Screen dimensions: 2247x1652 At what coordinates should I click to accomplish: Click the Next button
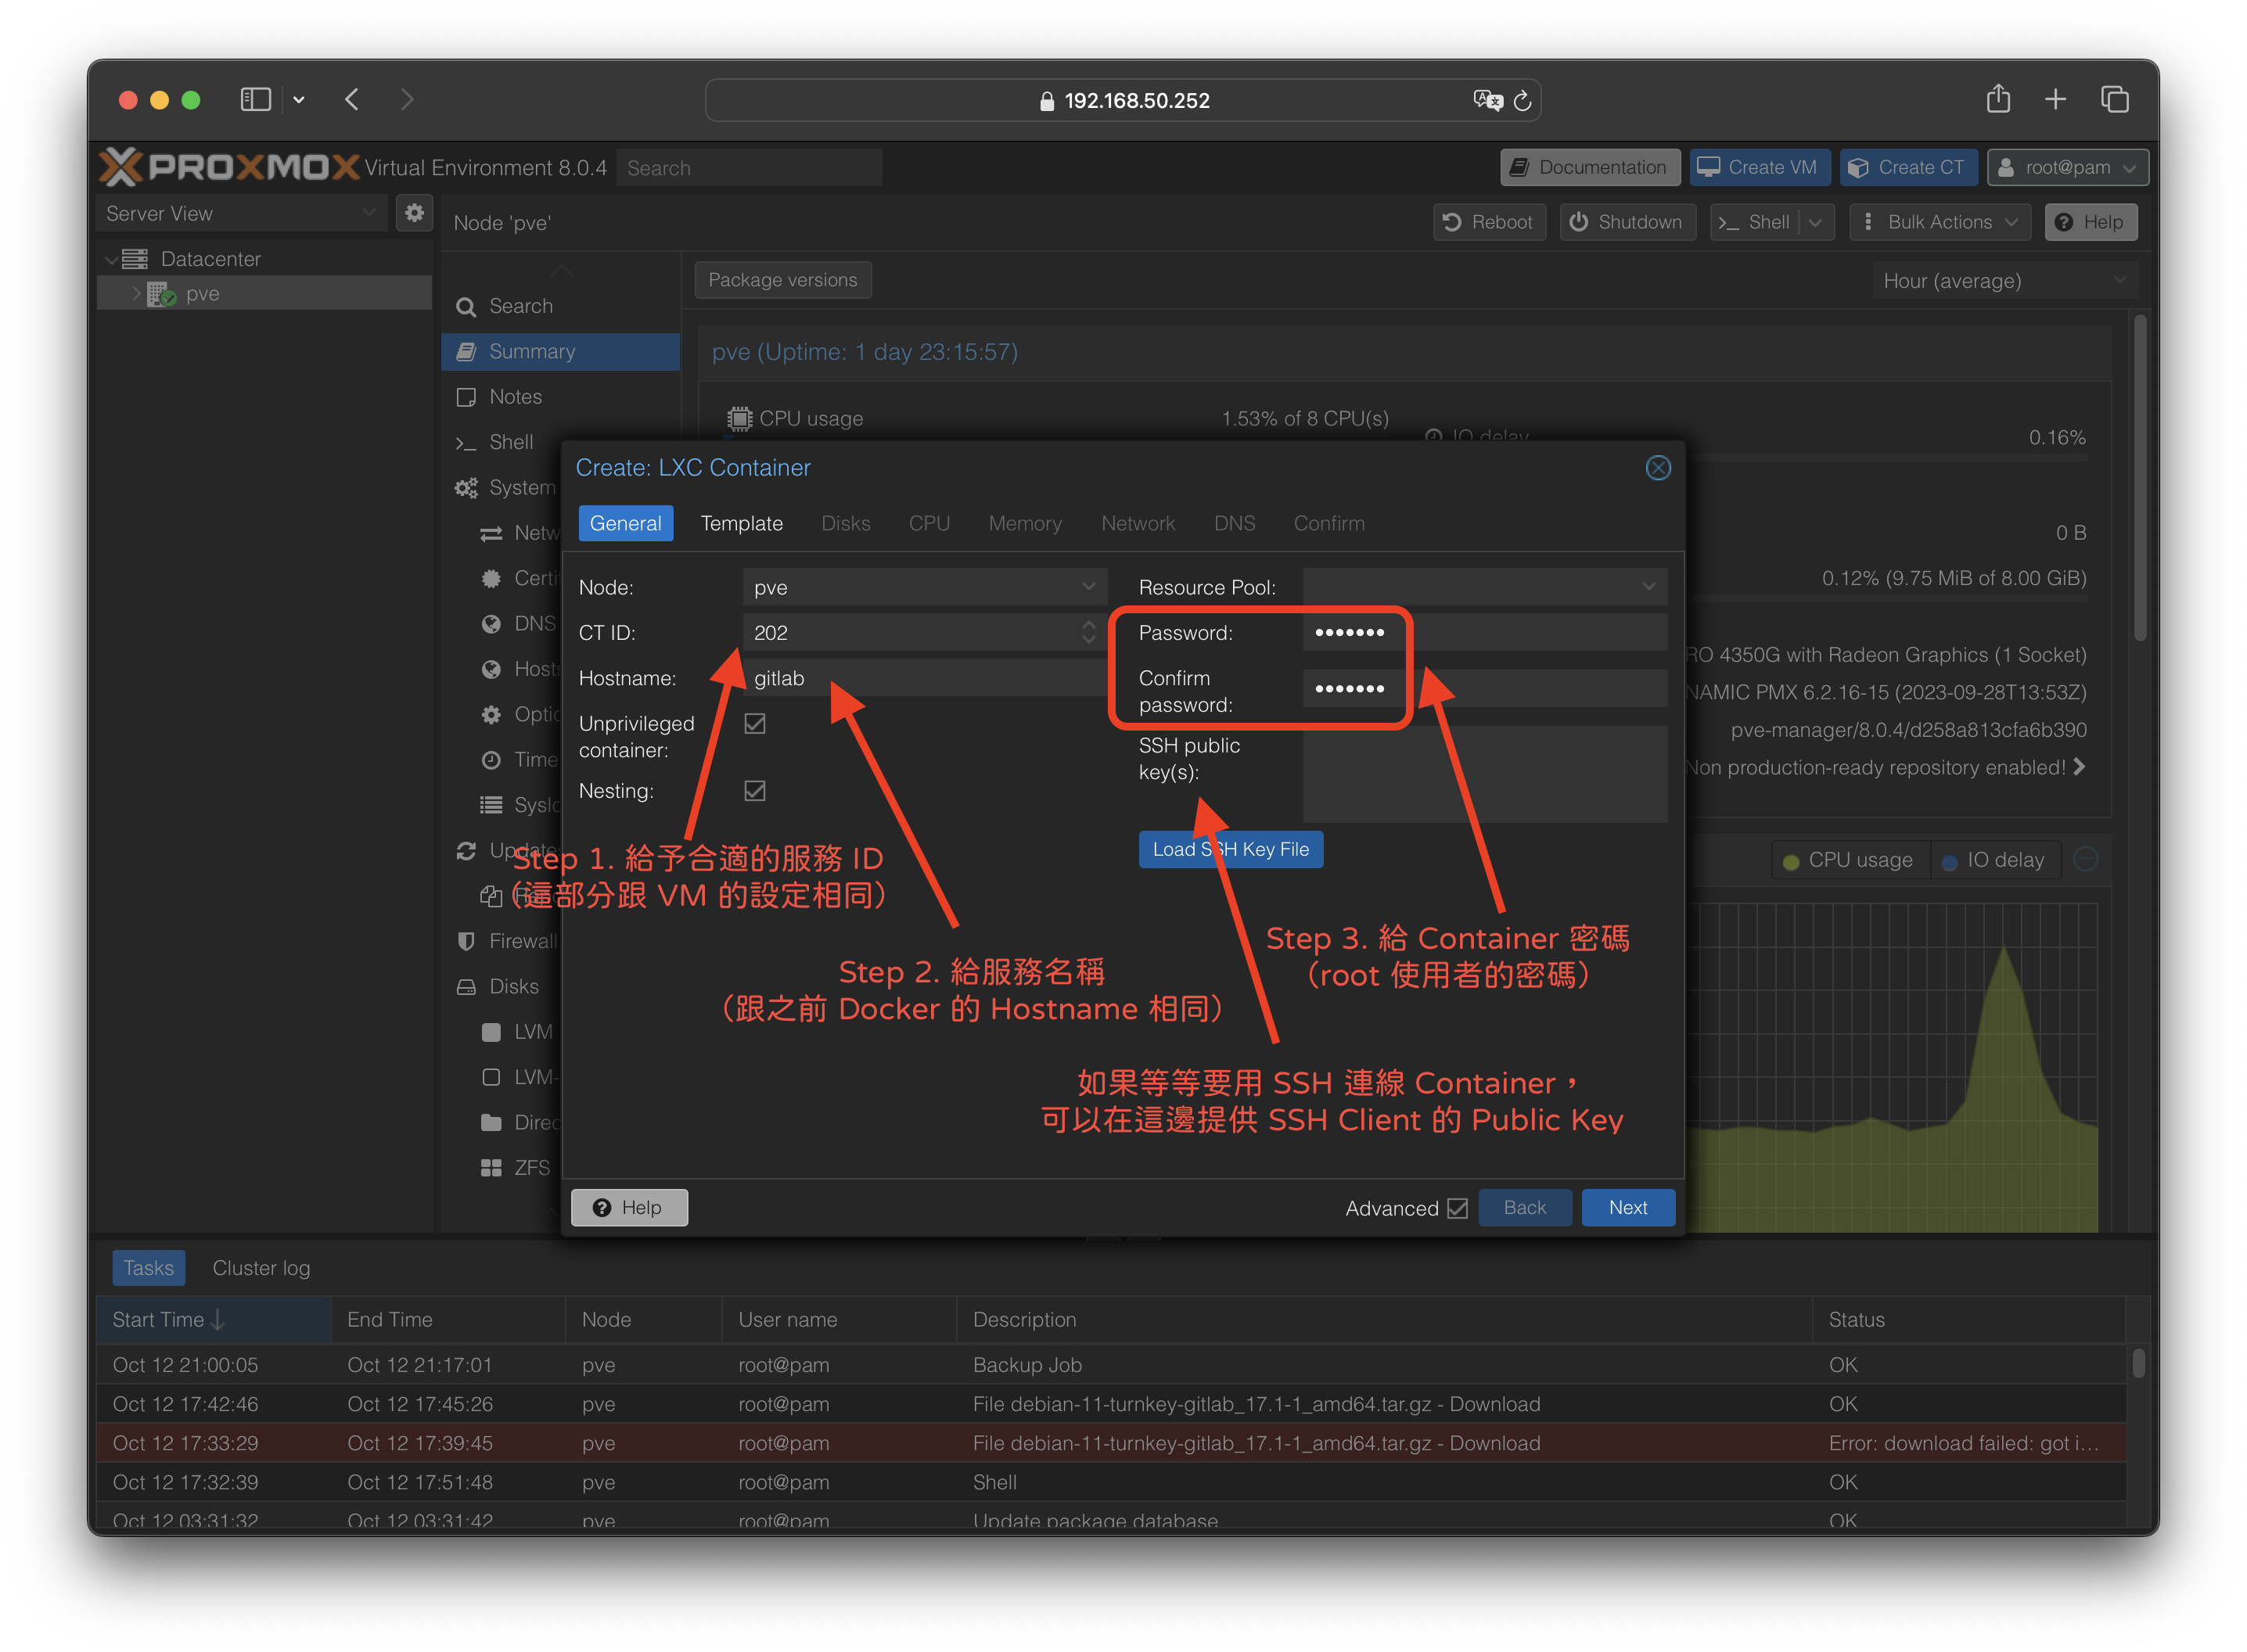click(x=1627, y=1208)
